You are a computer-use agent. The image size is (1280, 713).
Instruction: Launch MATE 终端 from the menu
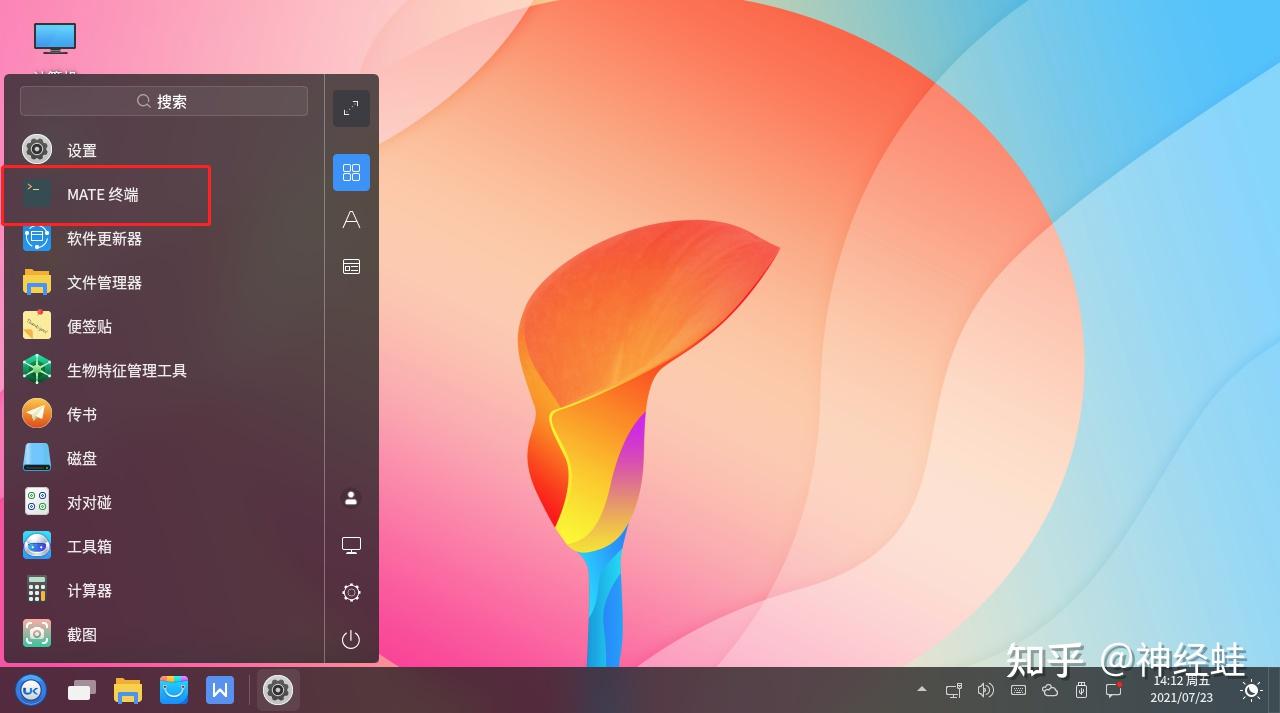pyautogui.click(x=164, y=194)
